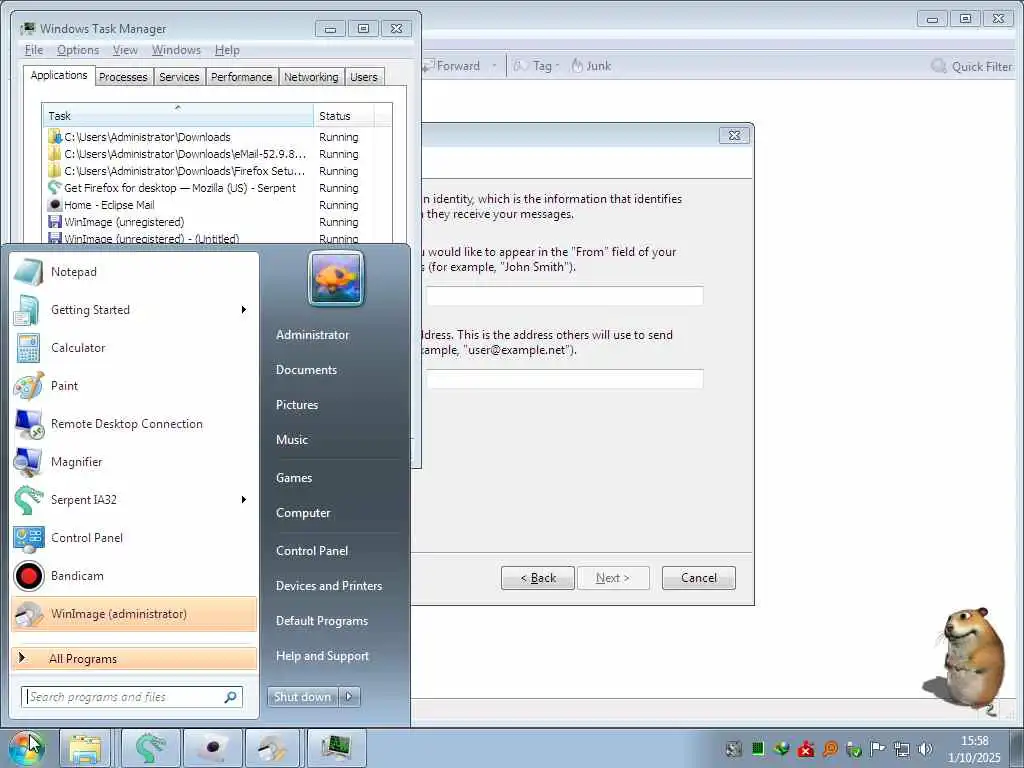This screenshot has width=1024, height=768.
Task: Open Pictures from Start menu
Action: coord(297,405)
